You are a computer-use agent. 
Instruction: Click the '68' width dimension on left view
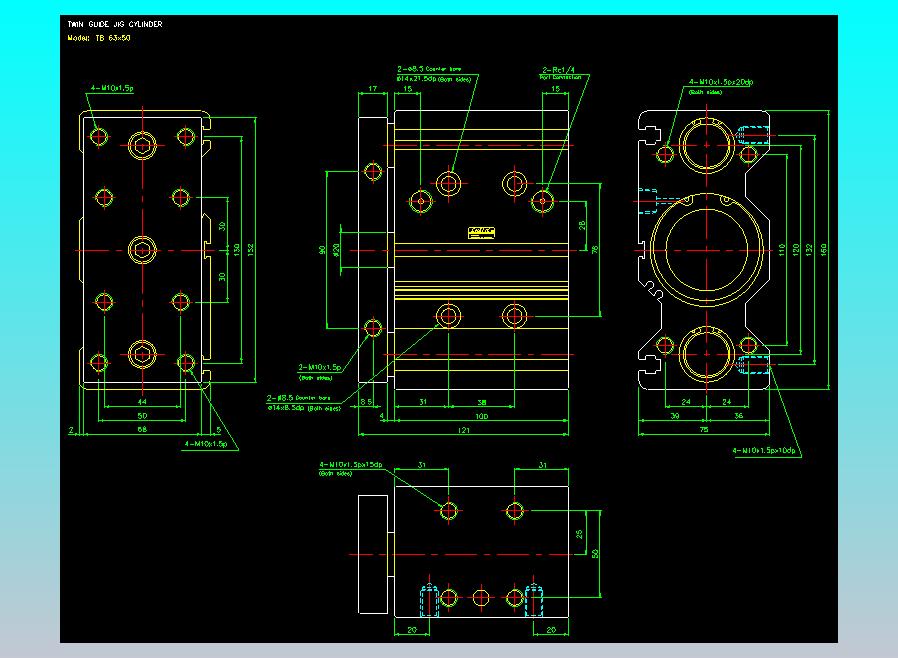click(x=141, y=429)
